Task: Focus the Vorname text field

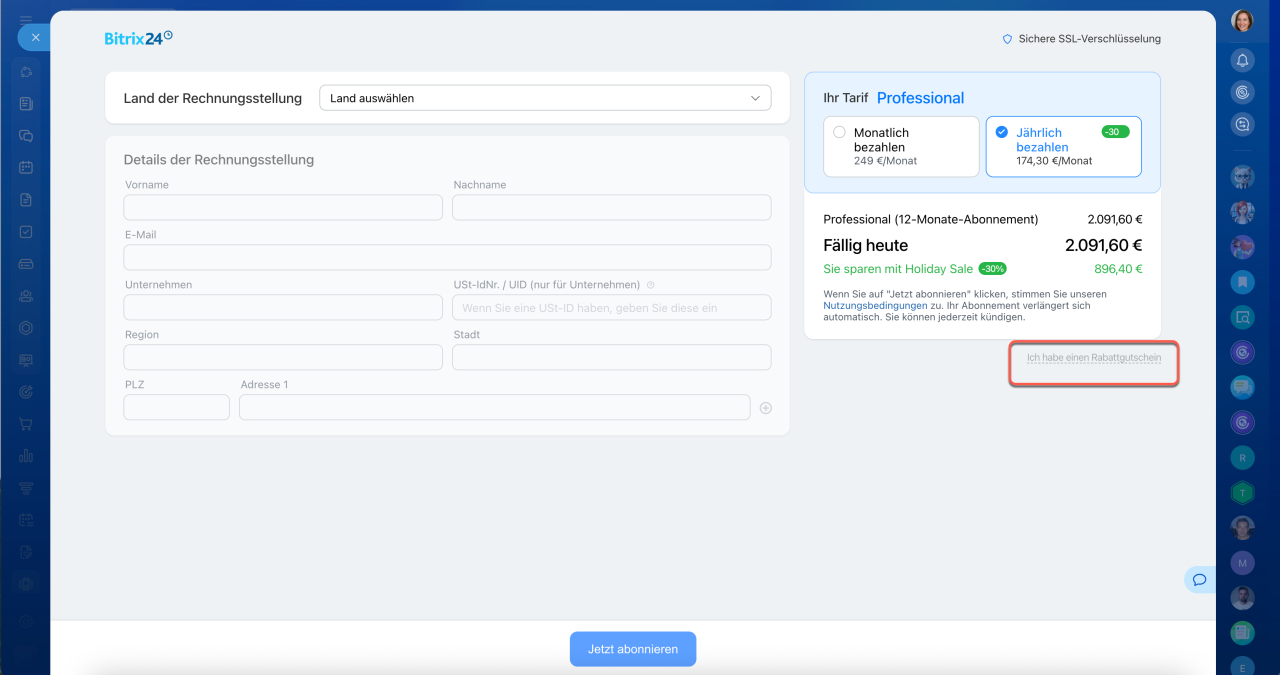Action: (x=283, y=208)
